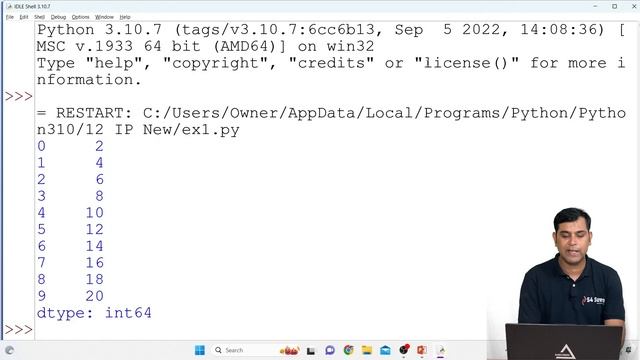Open the Task View icon in taskbar
640x360 pixels.
pos(311,351)
